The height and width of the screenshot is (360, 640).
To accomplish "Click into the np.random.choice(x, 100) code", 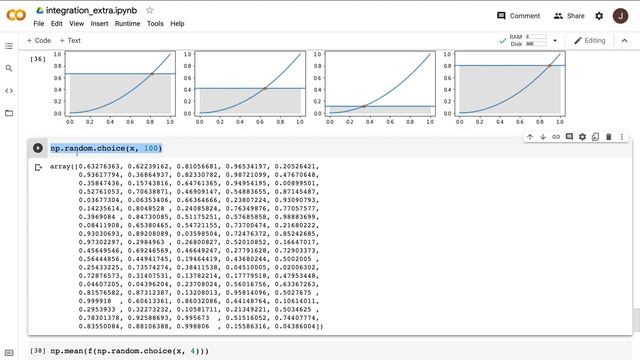I will 106,148.
